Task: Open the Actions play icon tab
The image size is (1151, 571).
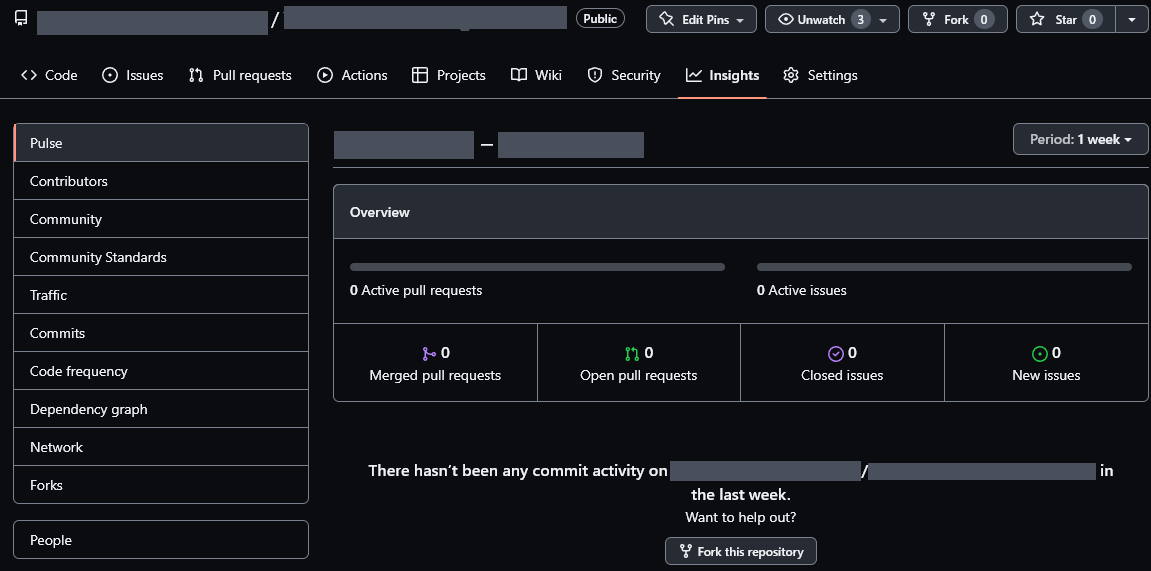Action: click(x=325, y=75)
